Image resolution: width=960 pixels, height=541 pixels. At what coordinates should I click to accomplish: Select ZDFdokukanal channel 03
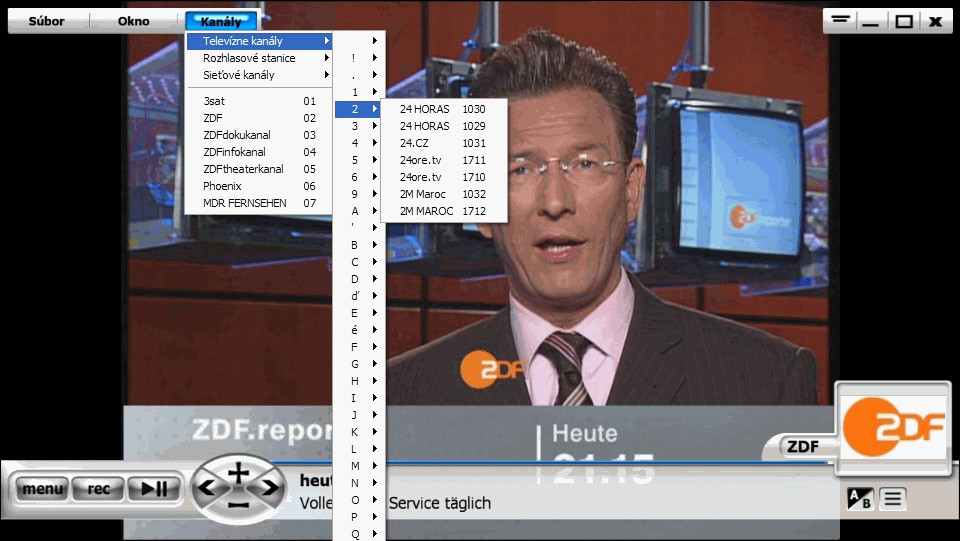point(260,135)
